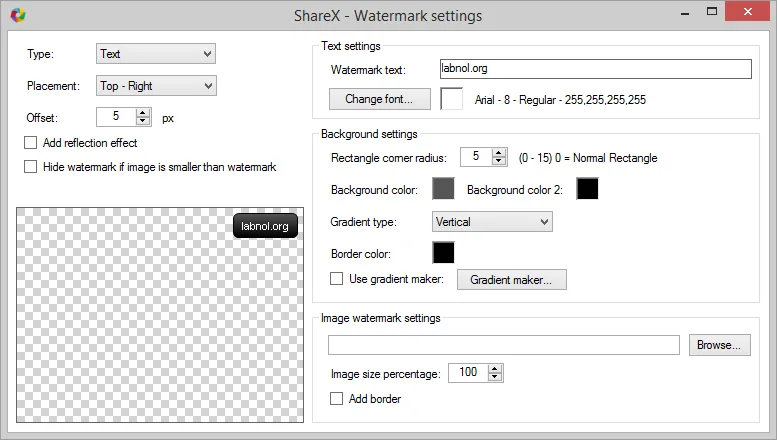Choose the Border color black swatch

click(x=443, y=253)
